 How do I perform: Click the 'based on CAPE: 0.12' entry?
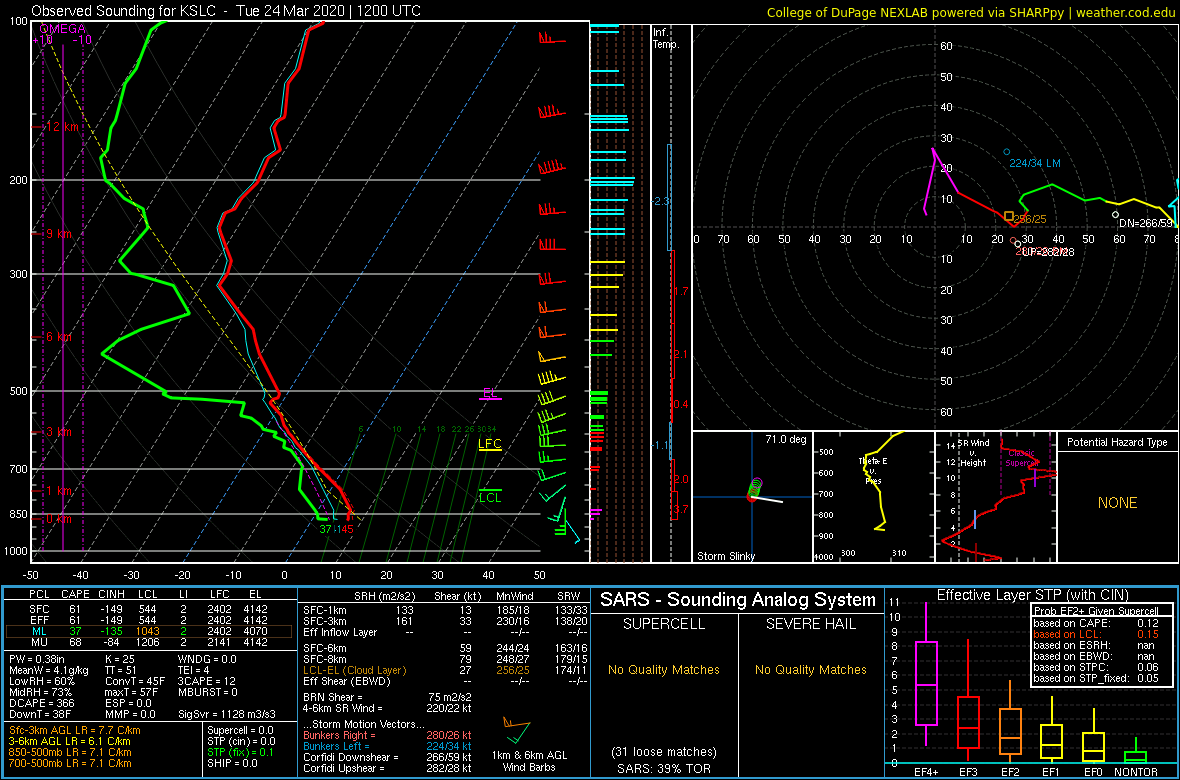tap(1095, 623)
